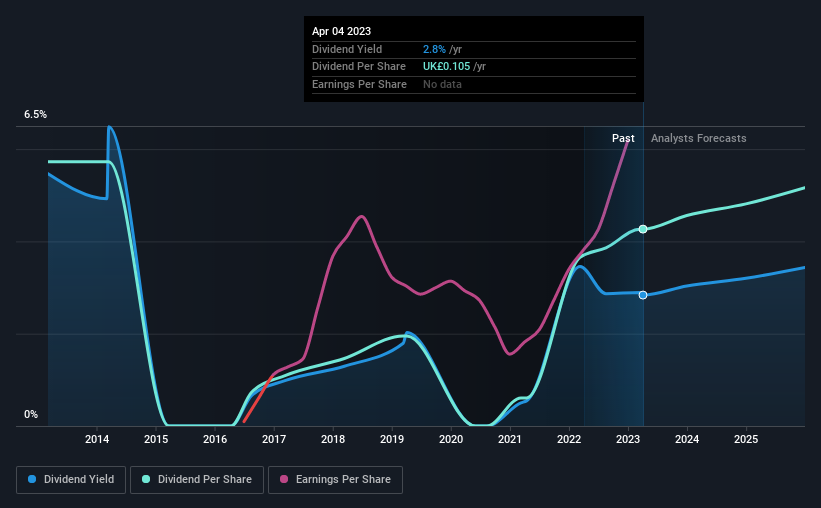
Task: Toggle the Dividend Per Share legend button
Action: pos(197,480)
